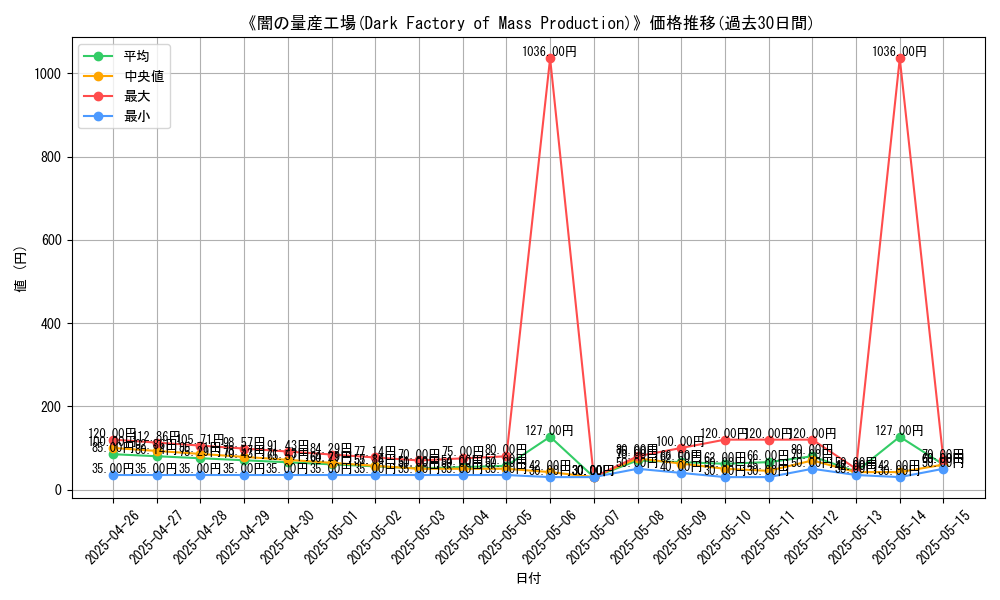The image size is (1000, 600).
Task: Click the red maximum marker at the 2025-05-06 peak
Action: click(550, 59)
